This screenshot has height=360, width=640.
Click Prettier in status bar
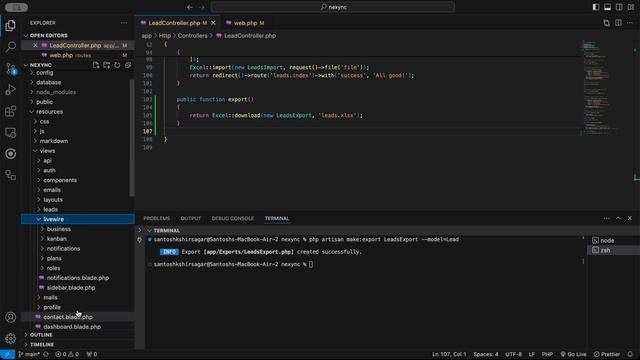tap(607, 354)
